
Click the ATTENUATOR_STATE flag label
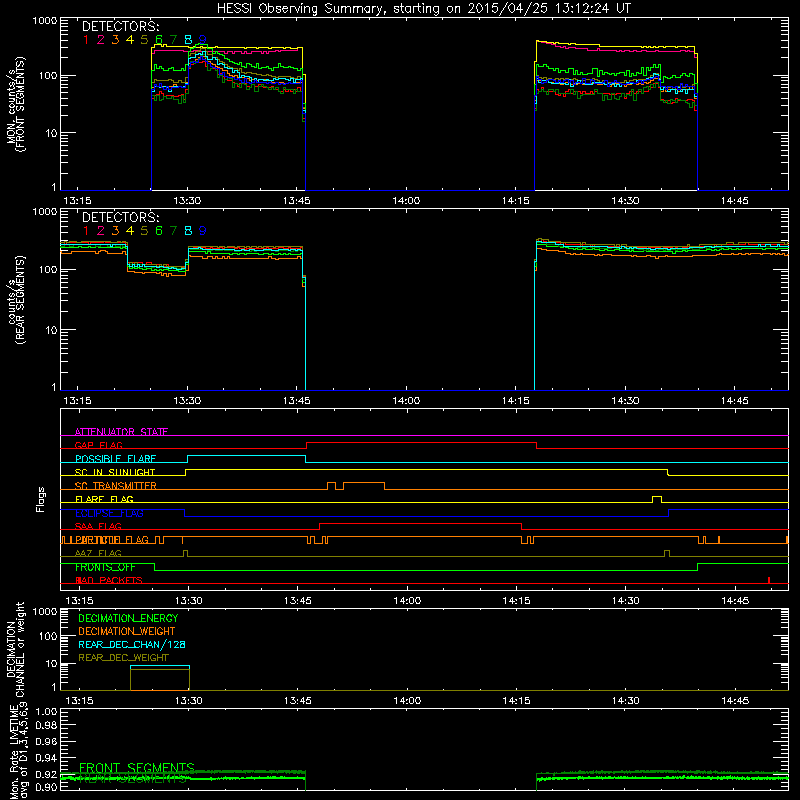[x=121, y=432]
